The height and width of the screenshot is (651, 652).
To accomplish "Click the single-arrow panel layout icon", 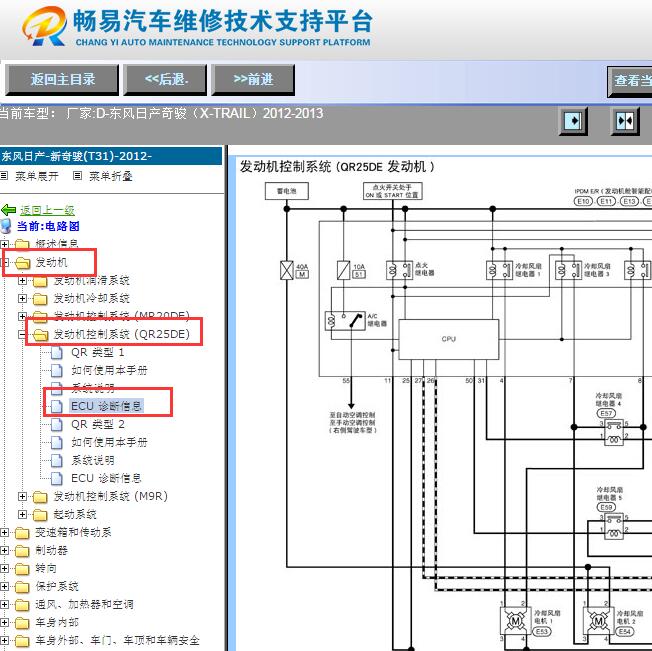I will (573, 121).
